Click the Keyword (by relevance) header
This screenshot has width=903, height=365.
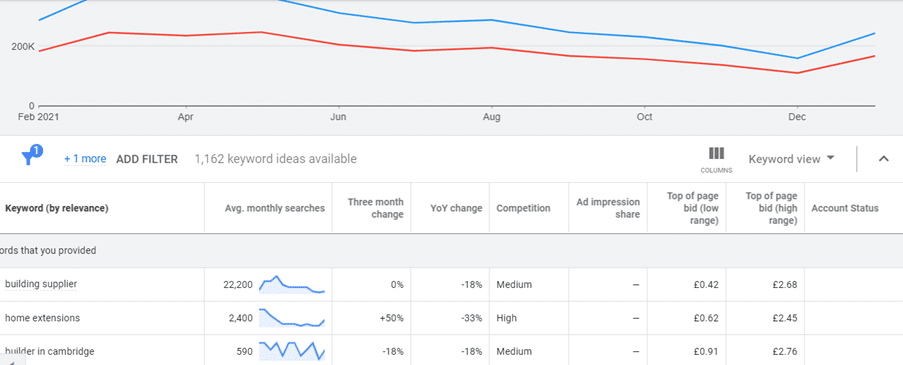[57, 208]
